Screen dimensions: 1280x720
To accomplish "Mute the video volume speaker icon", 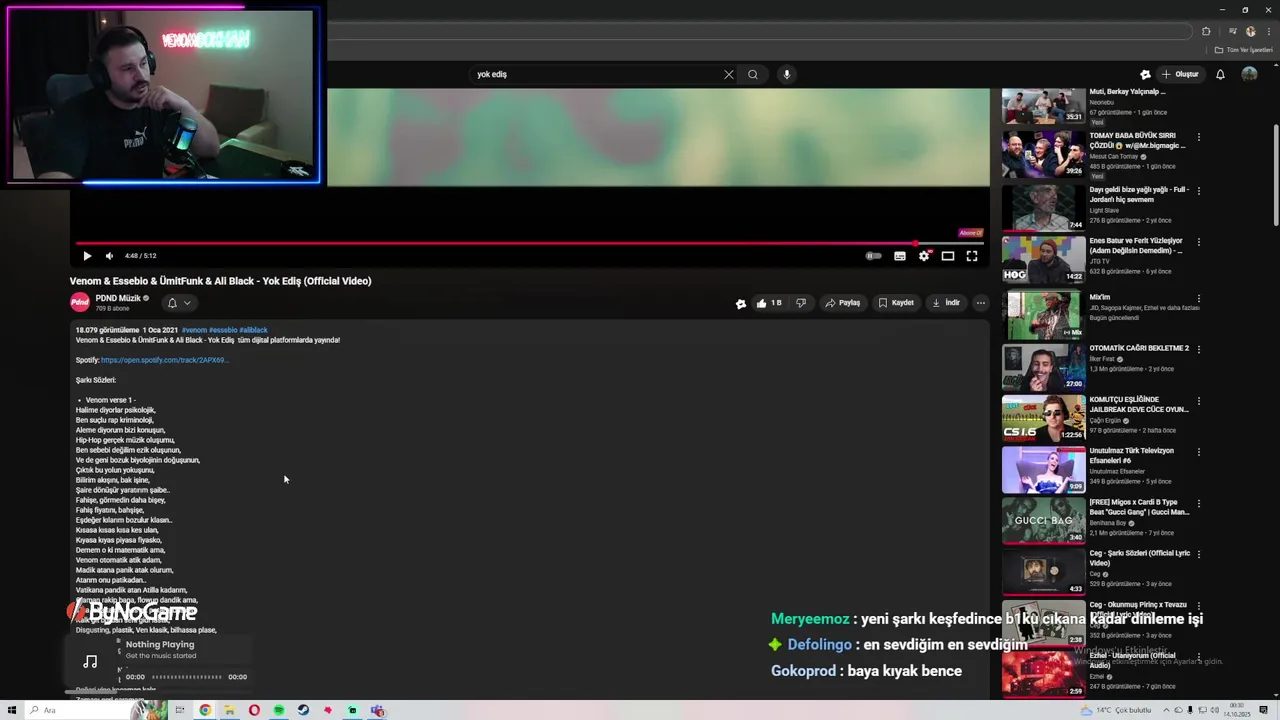I will (x=109, y=256).
